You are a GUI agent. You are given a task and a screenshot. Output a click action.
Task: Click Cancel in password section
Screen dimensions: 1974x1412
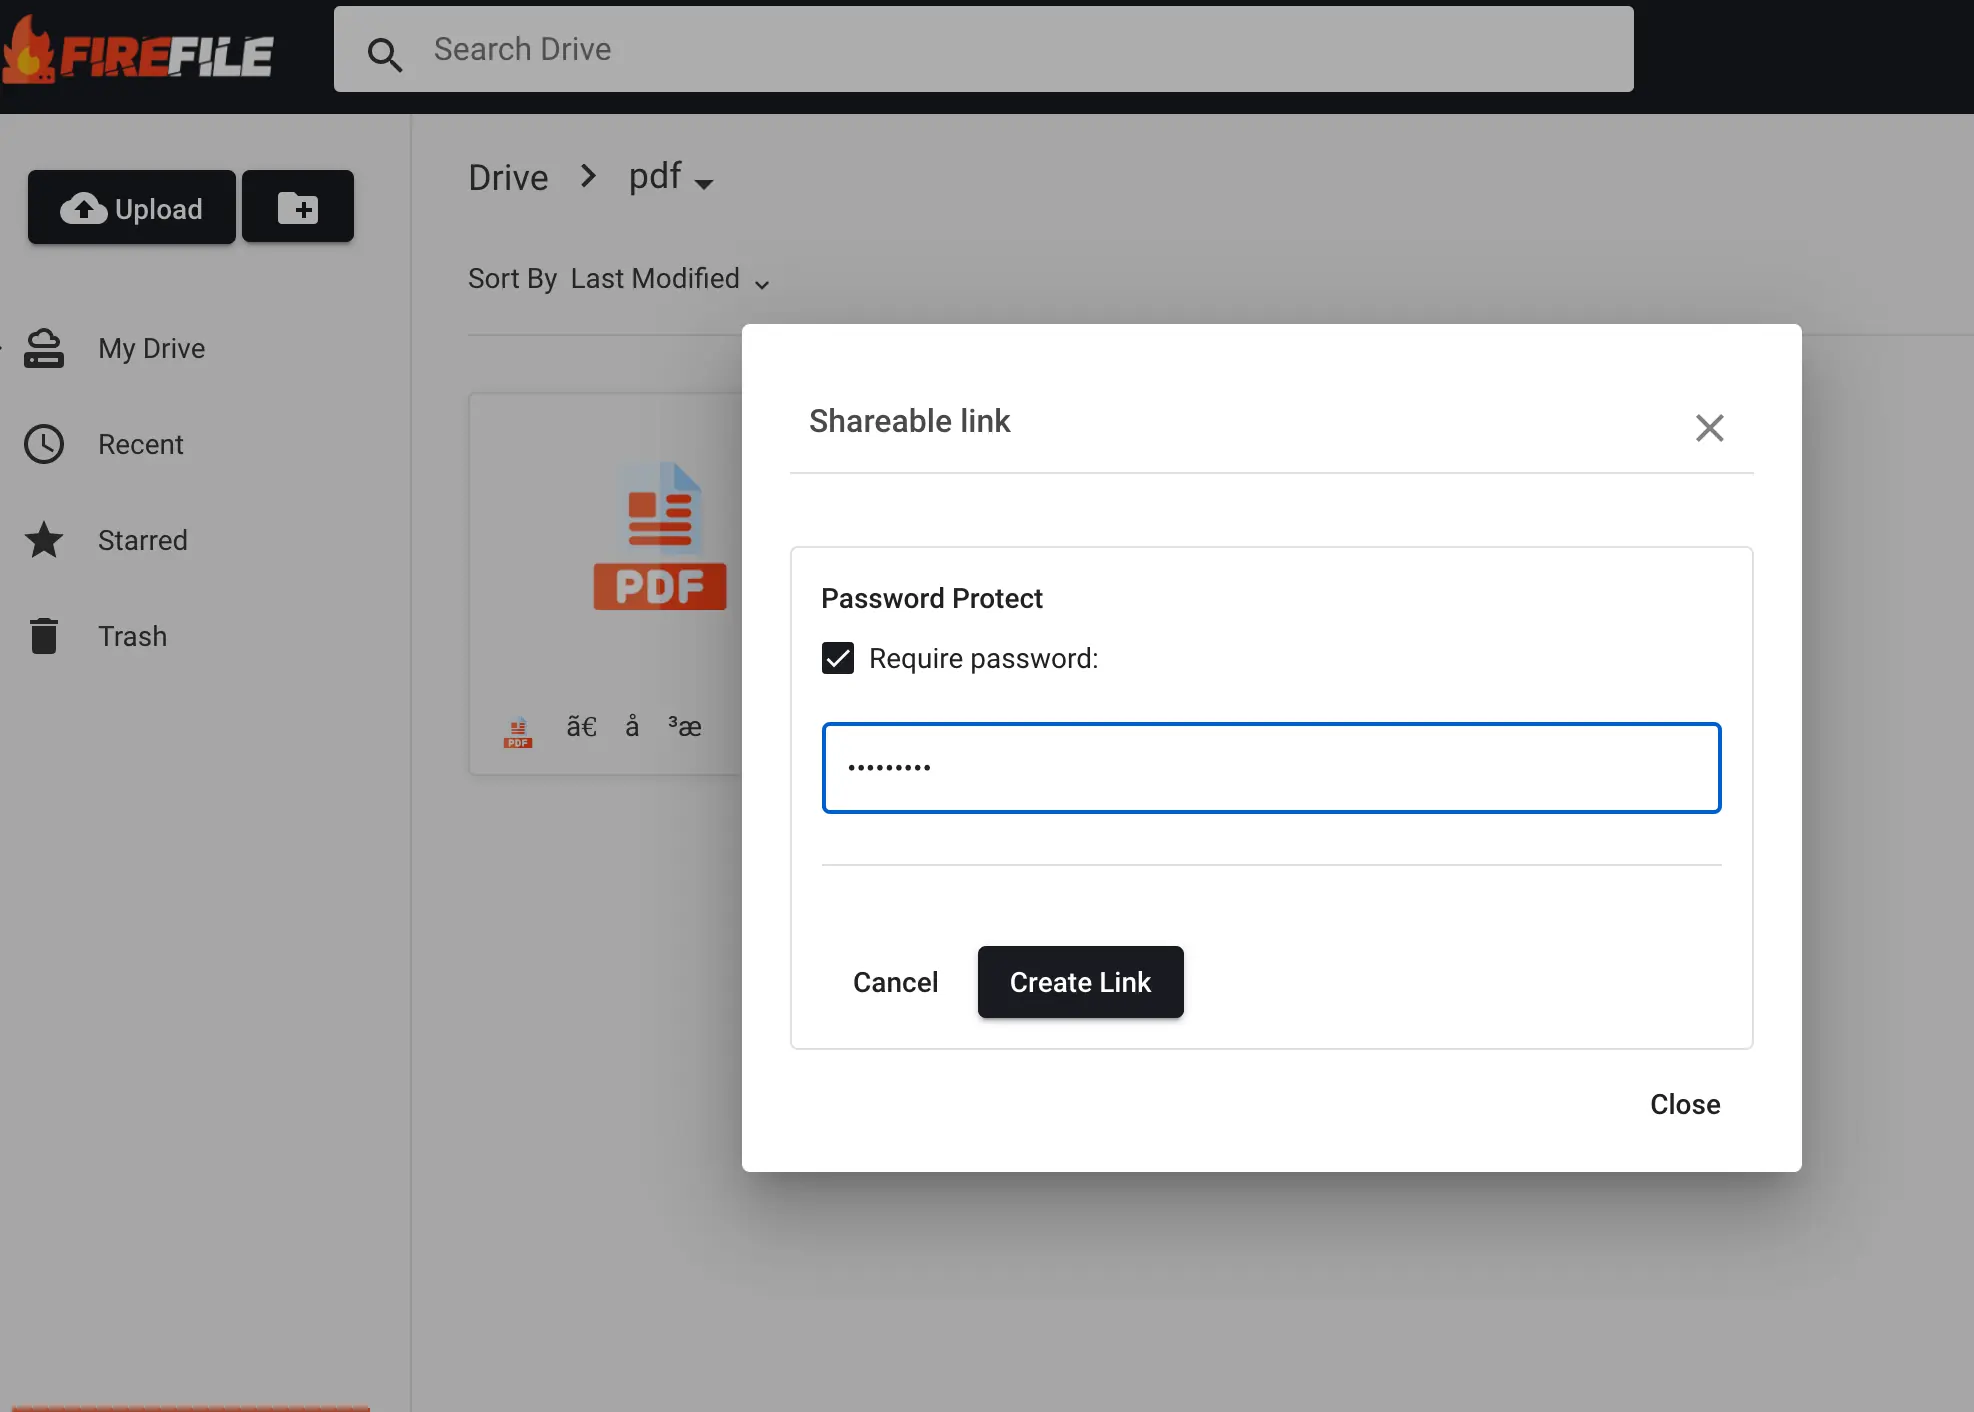click(x=896, y=982)
